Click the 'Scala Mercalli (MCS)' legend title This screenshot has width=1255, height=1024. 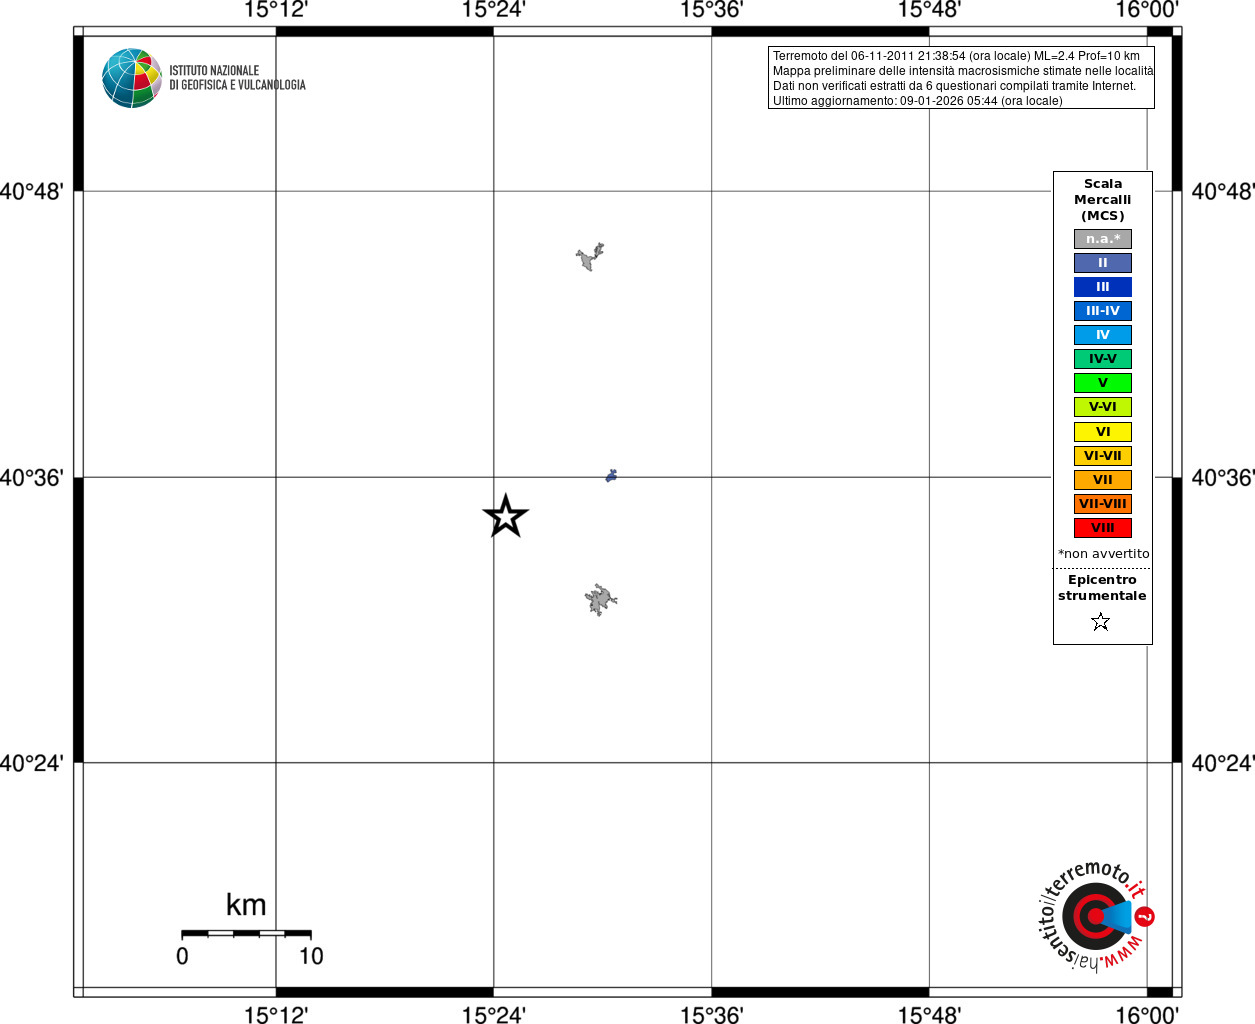click(x=1103, y=200)
